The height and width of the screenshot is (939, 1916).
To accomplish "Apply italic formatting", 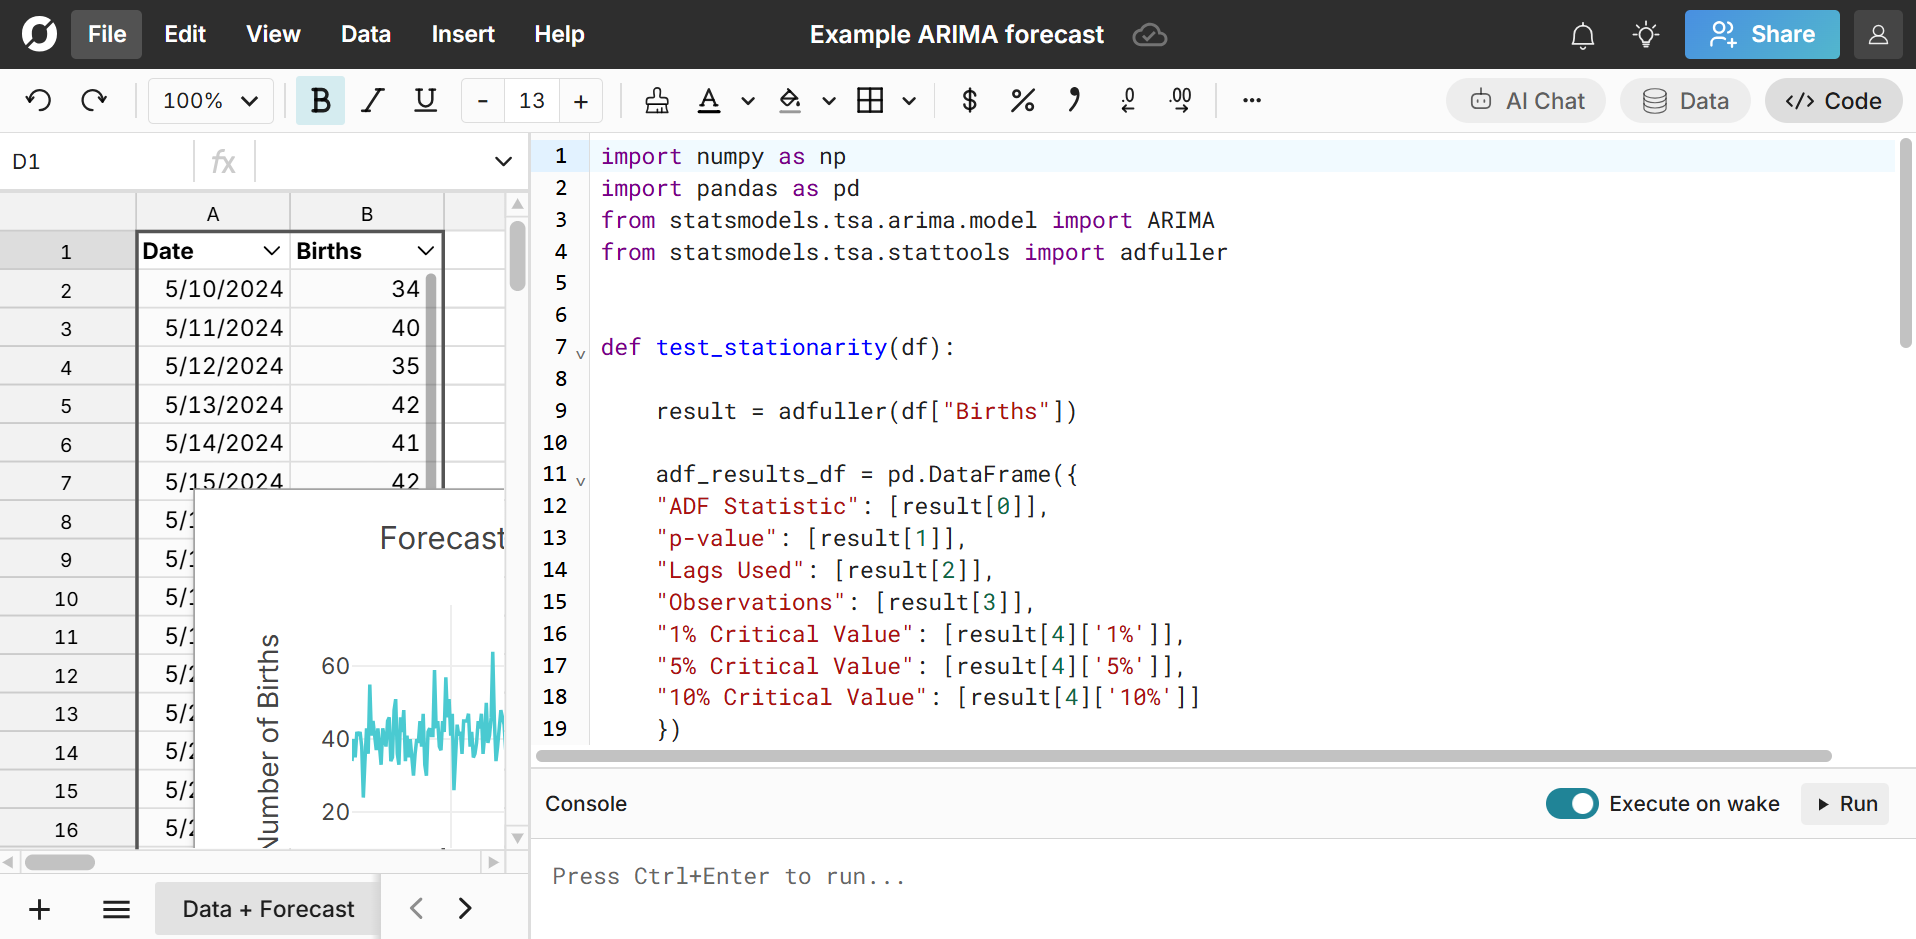I will (x=373, y=100).
